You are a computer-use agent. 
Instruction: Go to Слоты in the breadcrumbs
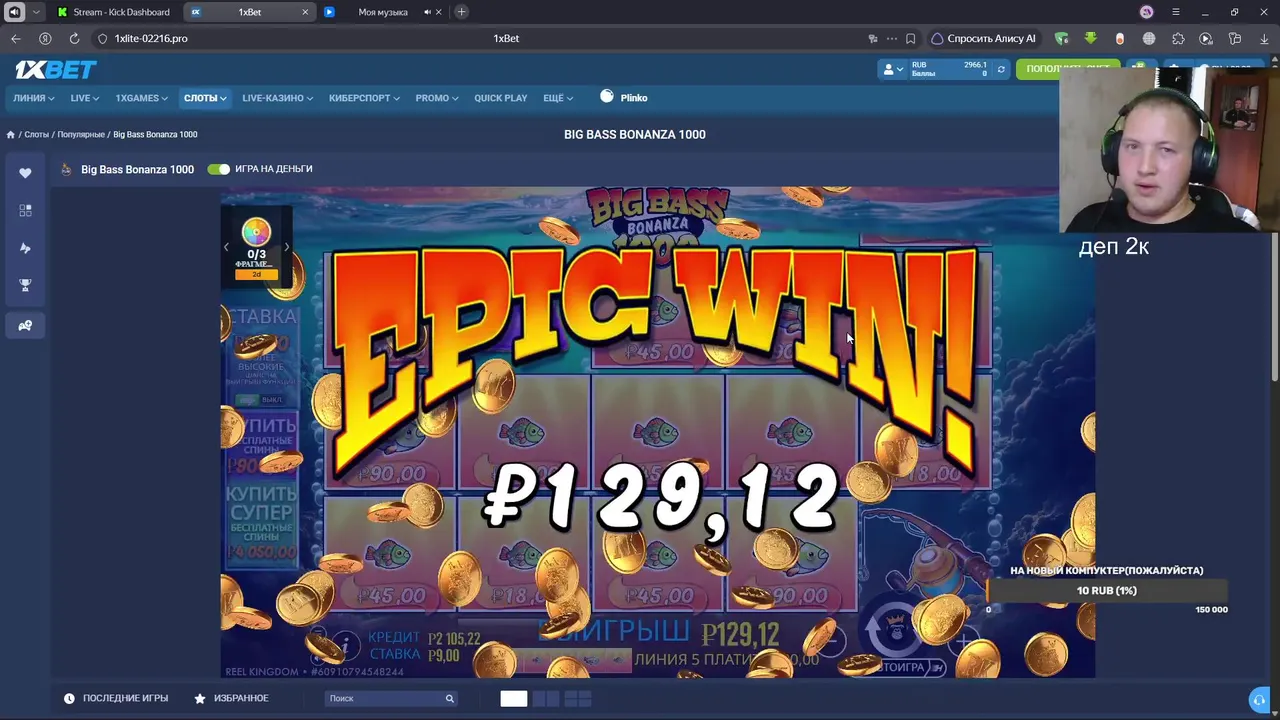click(36, 135)
